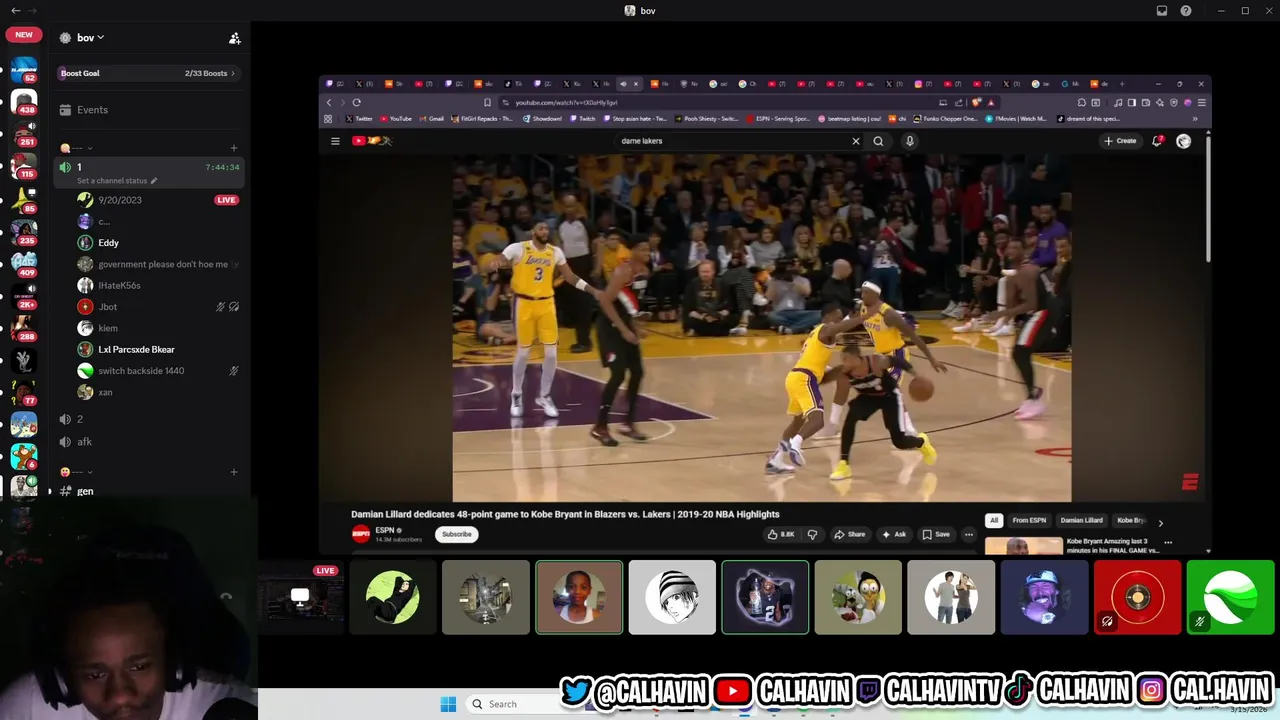Open the YouTube account avatar menu

coord(1184,141)
